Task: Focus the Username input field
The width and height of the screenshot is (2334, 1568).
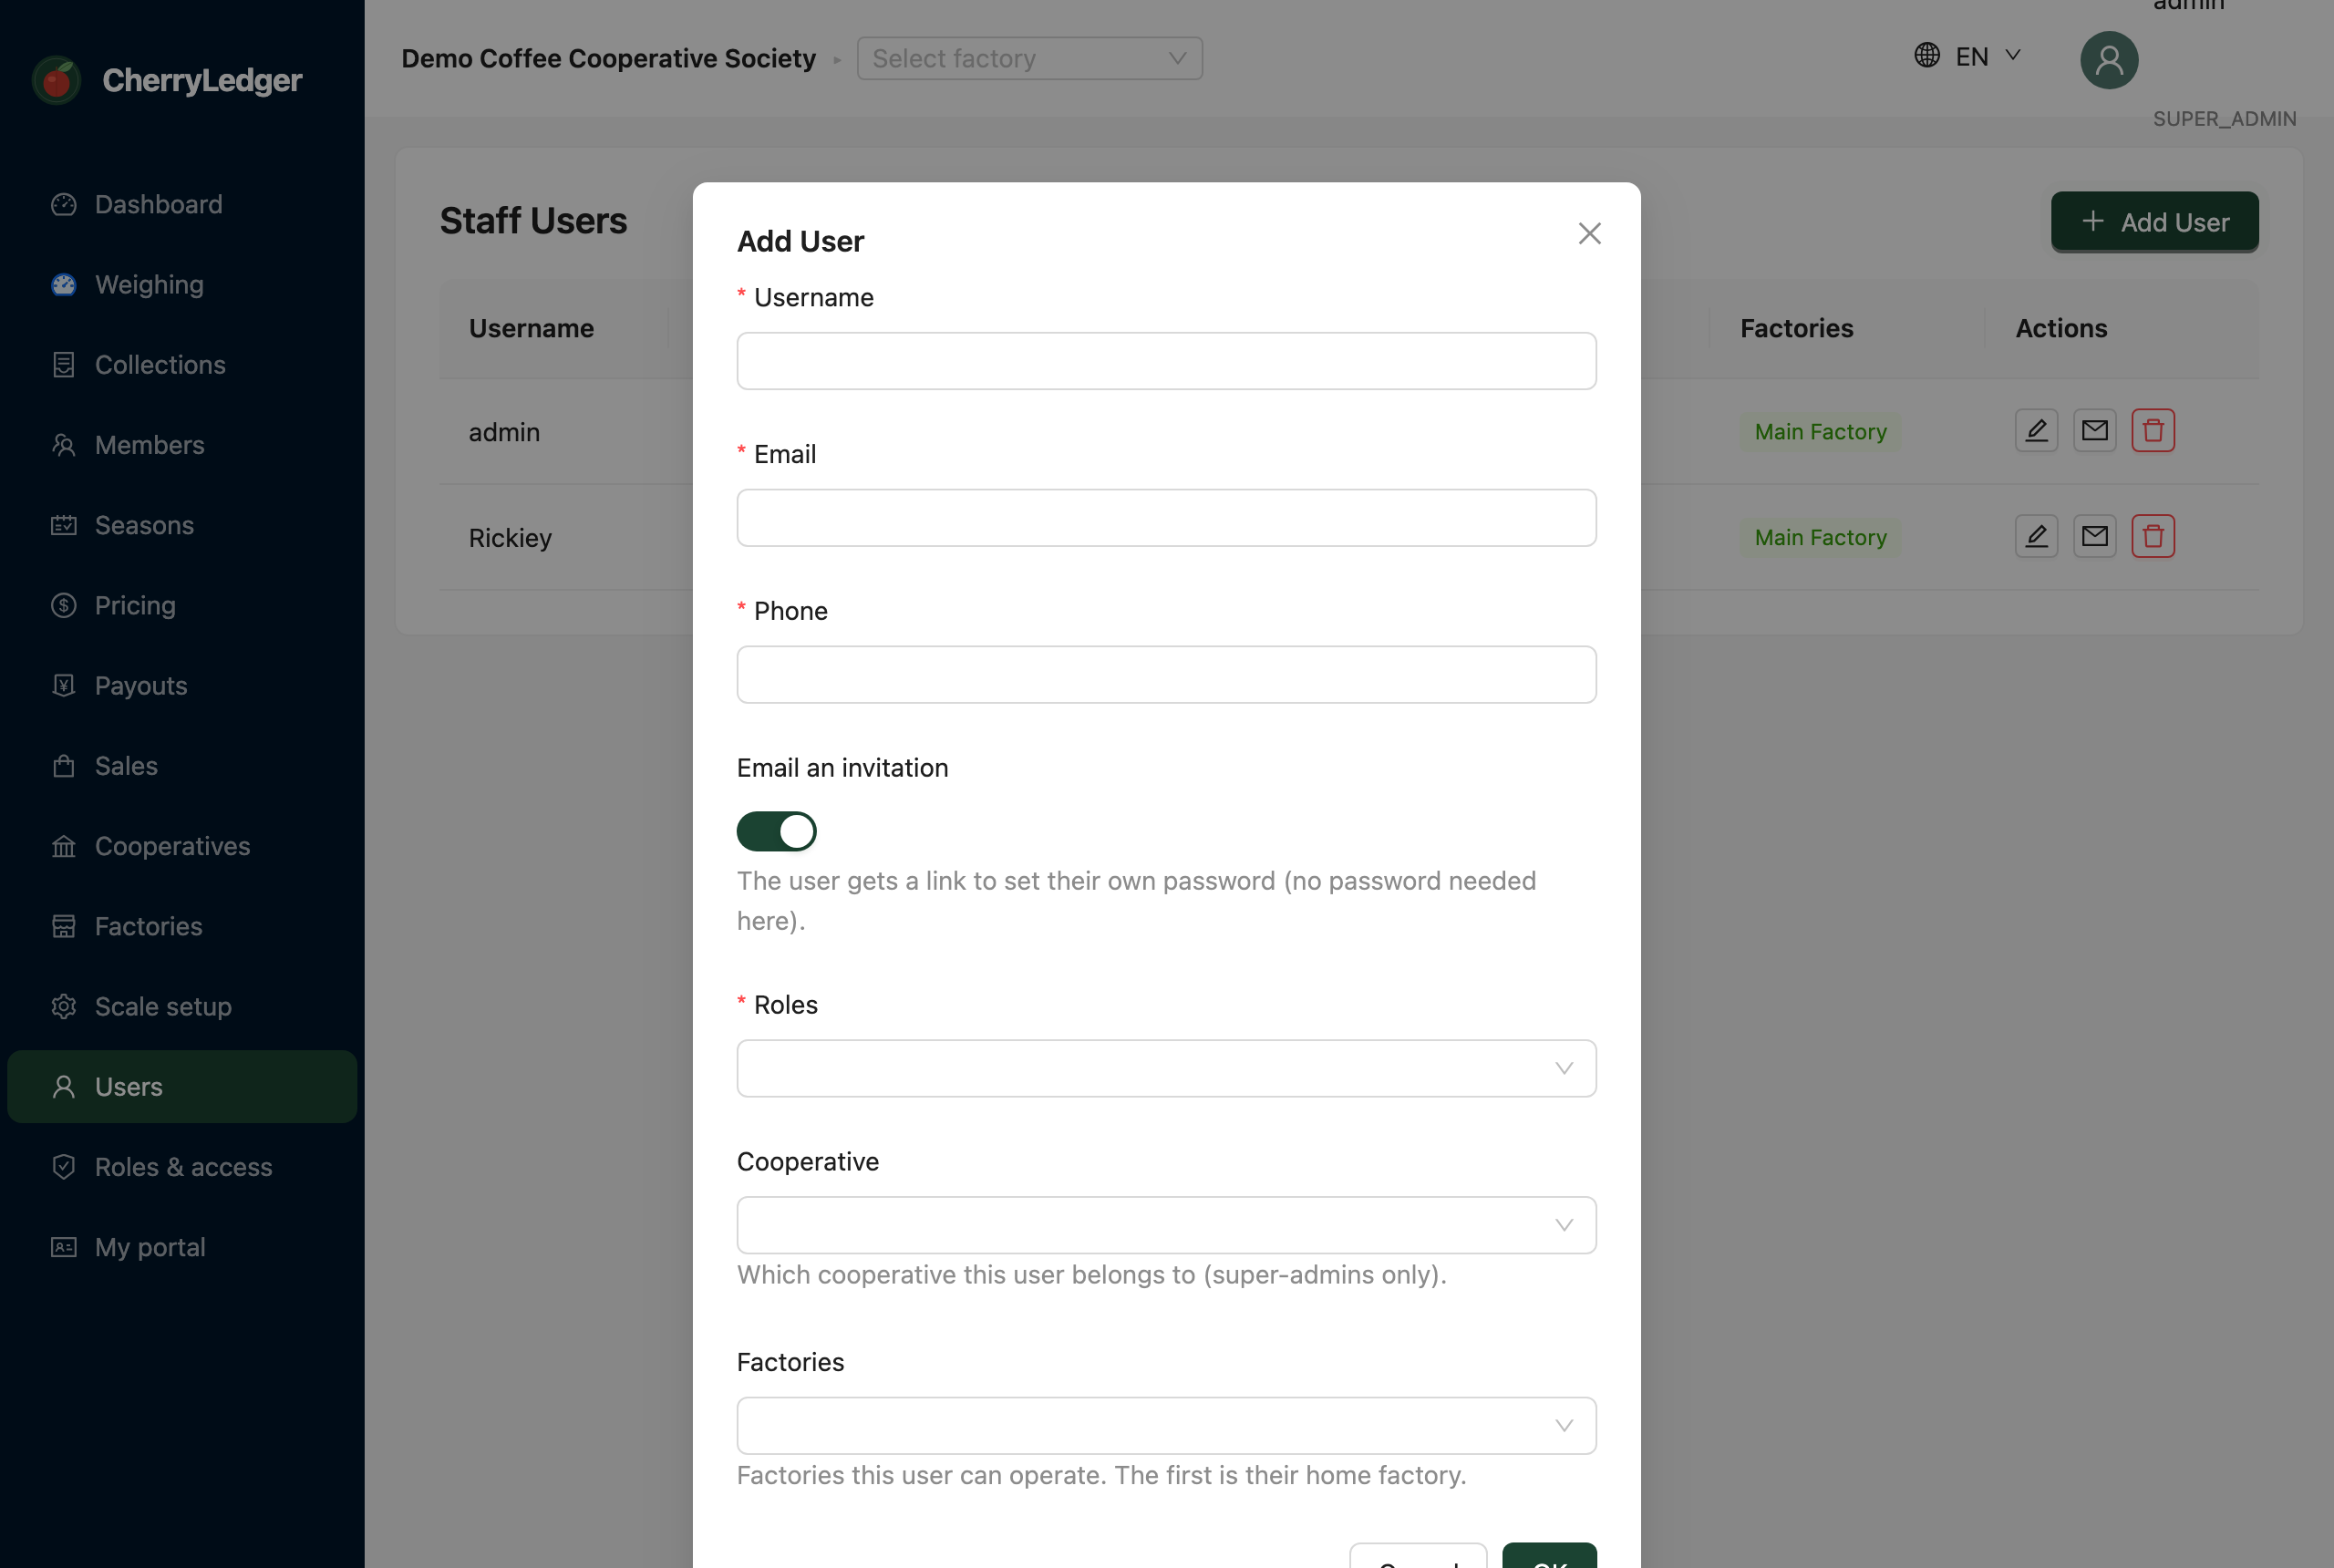Action: tap(1166, 361)
